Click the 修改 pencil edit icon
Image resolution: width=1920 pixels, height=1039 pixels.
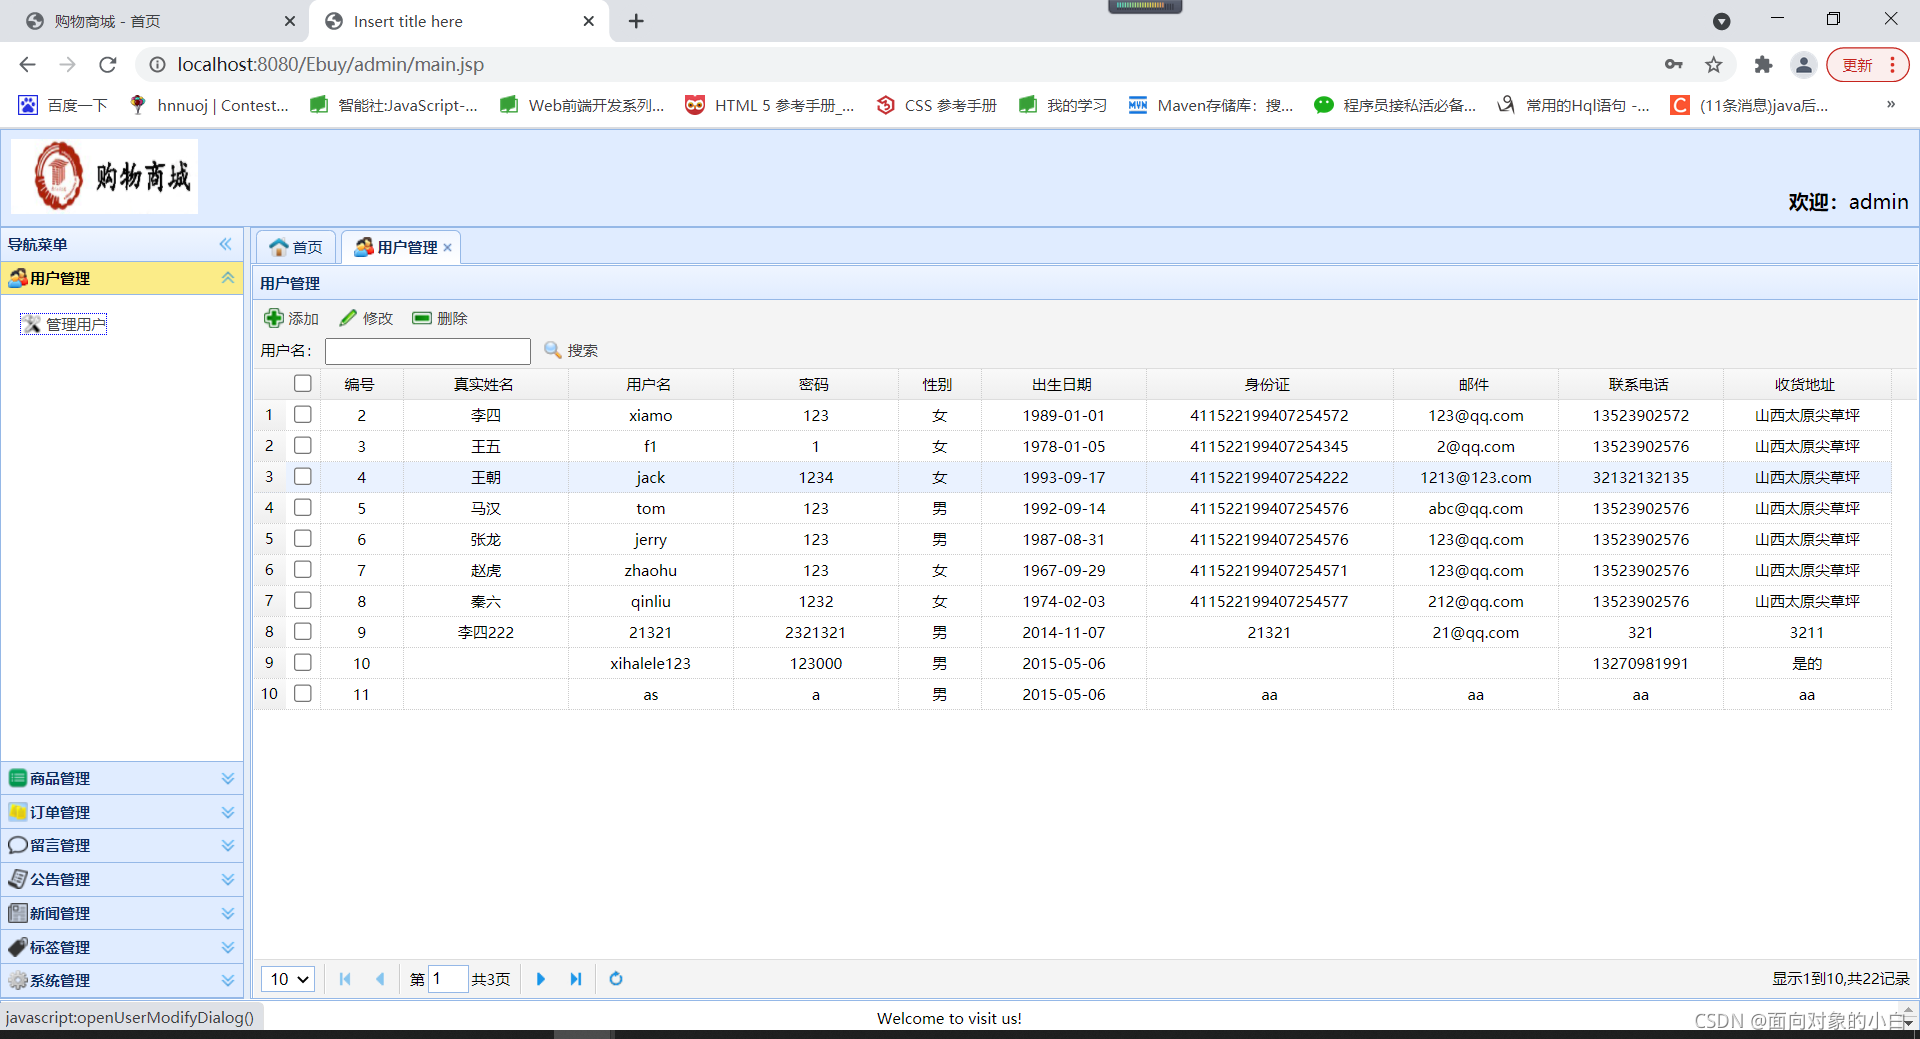click(x=348, y=318)
